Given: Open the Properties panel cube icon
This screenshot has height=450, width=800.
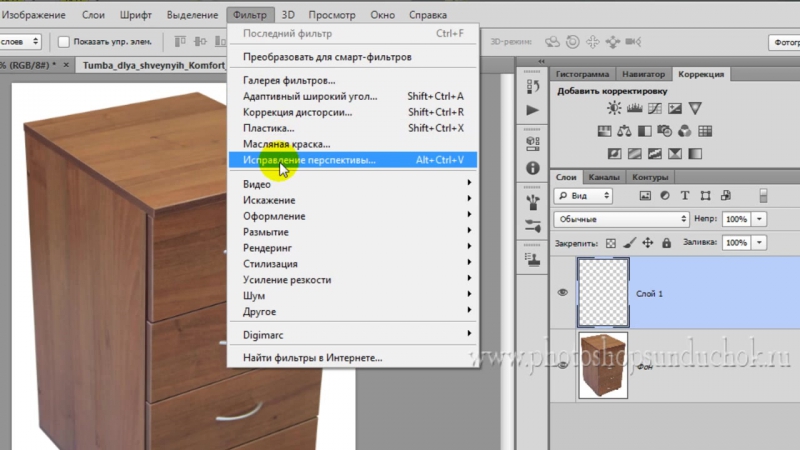Looking at the screenshot, I should (x=532, y=144).
